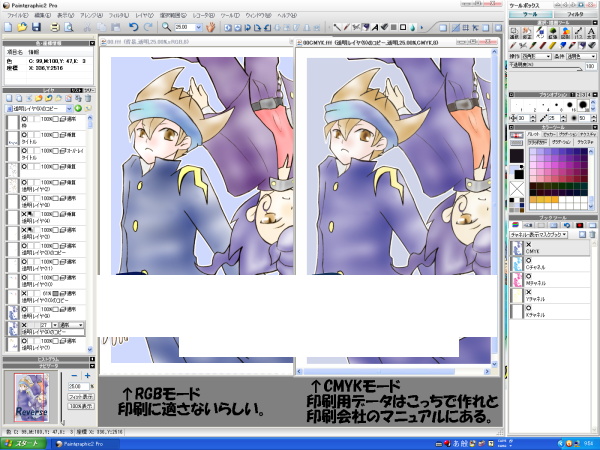Switch to フィルタ tab in toolbox
Screen dimensions: 600x450
click(x=575, y=14)
